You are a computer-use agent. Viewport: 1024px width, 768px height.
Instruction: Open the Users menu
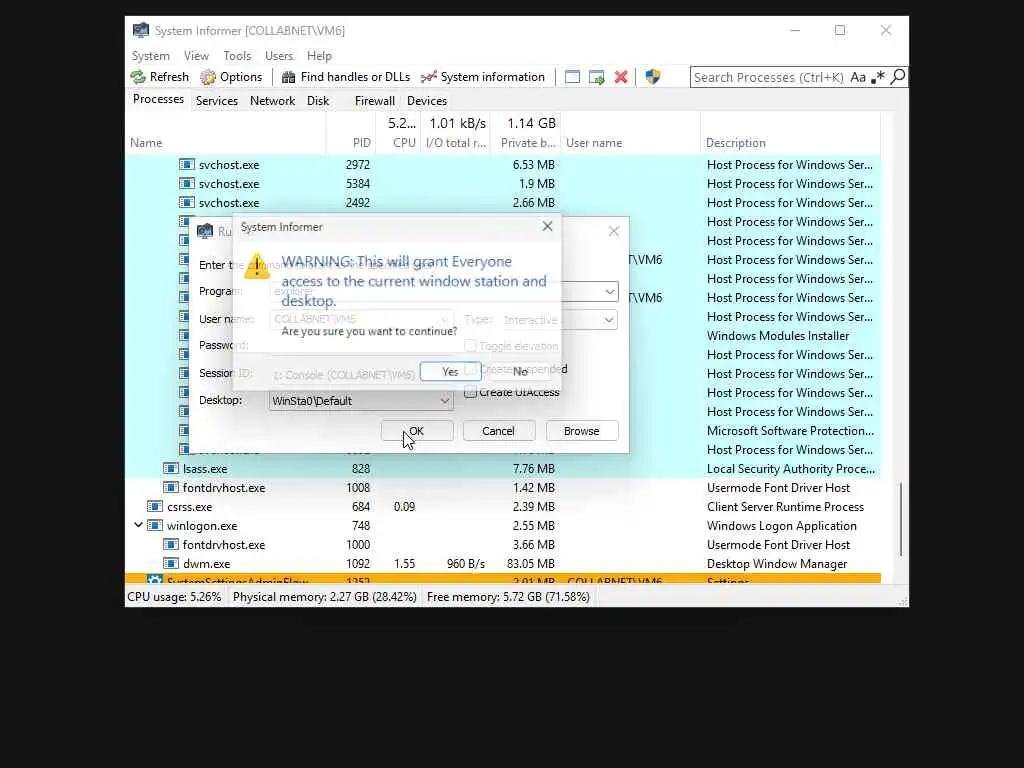(279, 56)
